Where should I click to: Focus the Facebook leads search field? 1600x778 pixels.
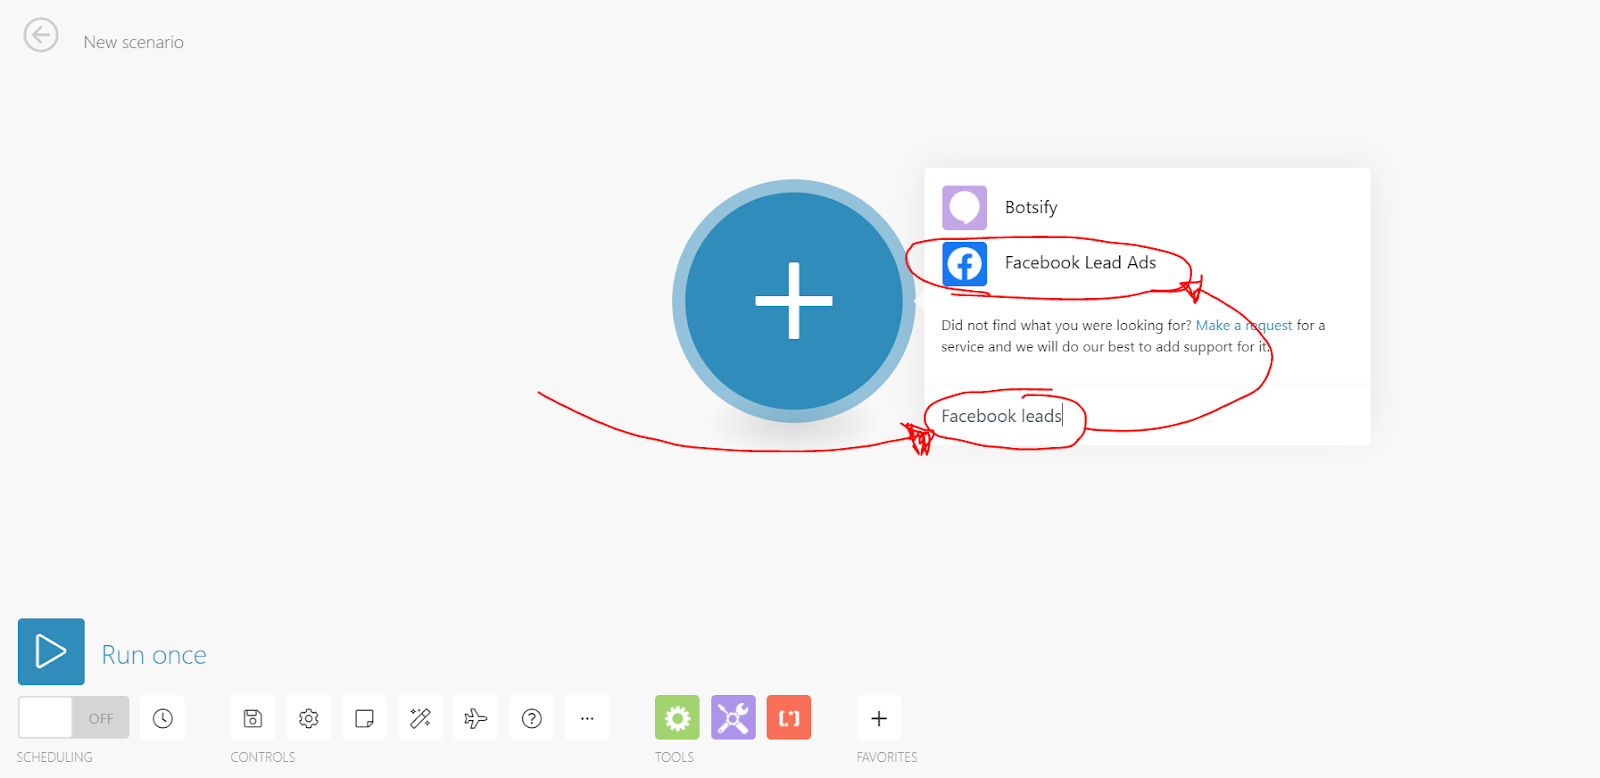coord(1147,416)
